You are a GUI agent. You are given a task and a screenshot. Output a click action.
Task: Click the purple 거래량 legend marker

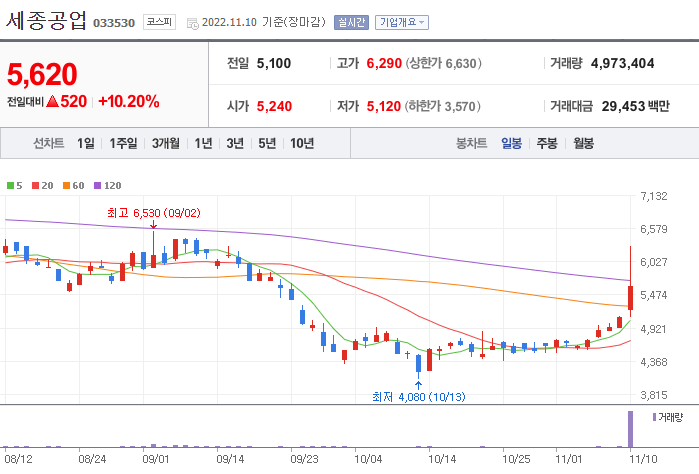click(654, 417)
